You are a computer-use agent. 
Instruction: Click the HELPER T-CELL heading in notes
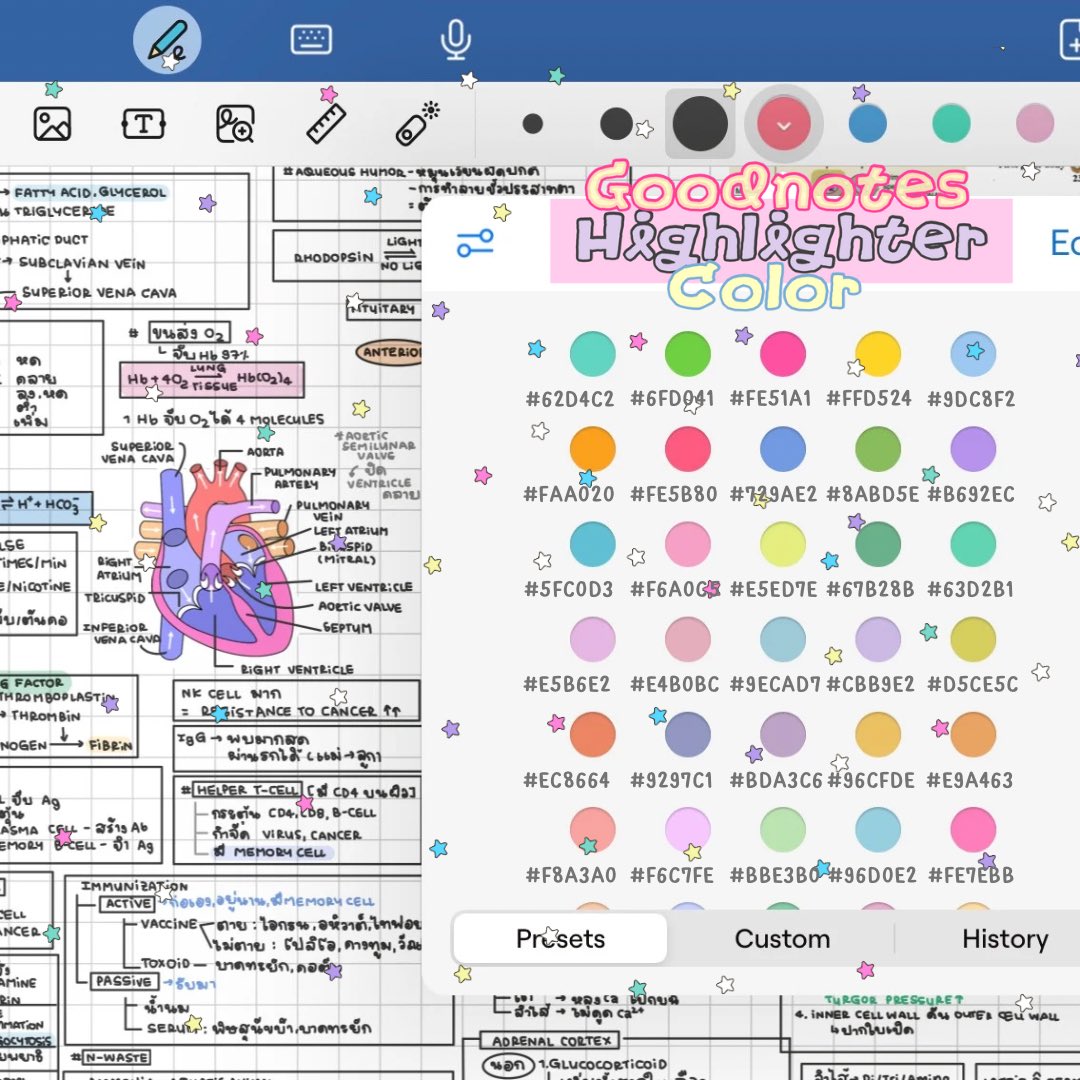pos(247,790)
